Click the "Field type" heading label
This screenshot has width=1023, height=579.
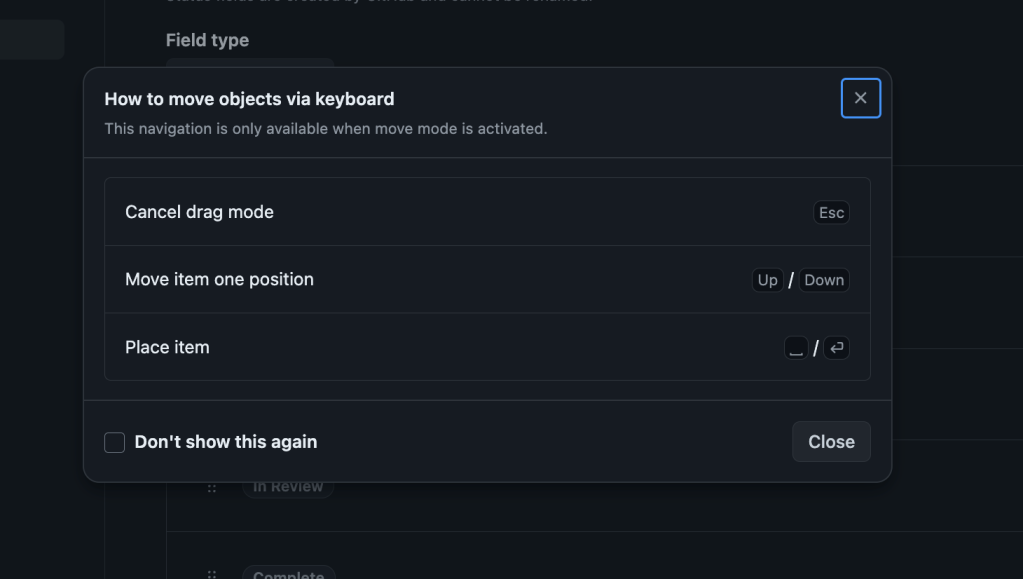click(x=207, y=40)
